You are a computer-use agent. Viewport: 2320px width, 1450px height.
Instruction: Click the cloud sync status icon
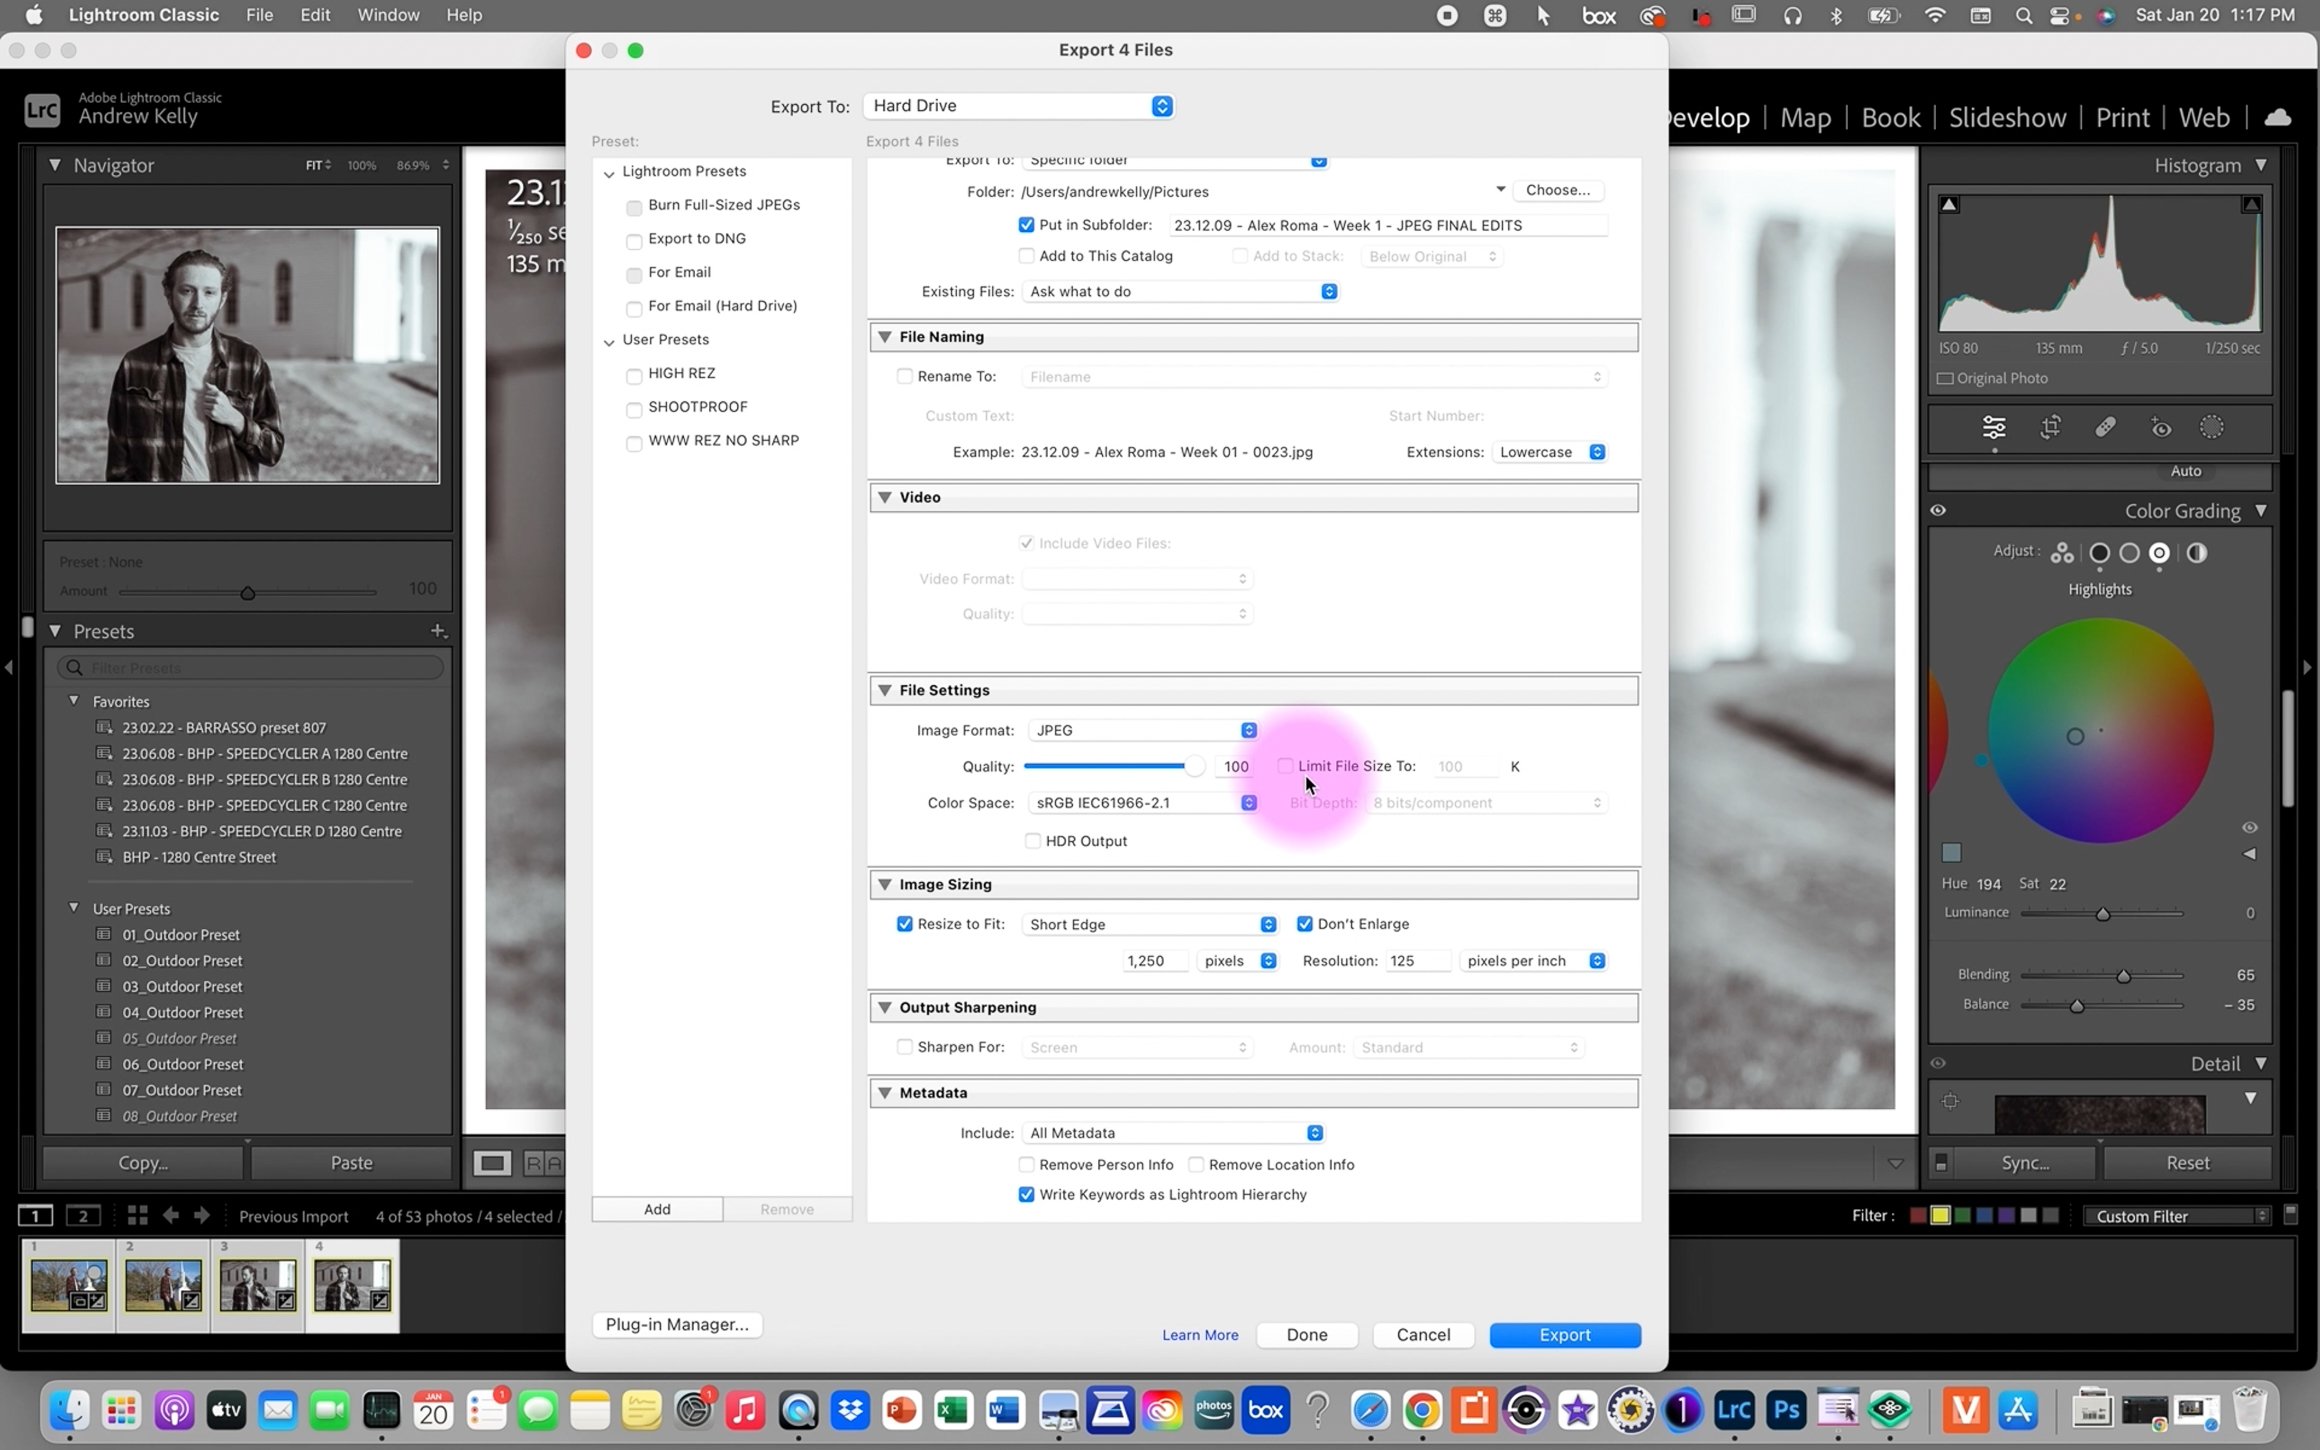2277,118
